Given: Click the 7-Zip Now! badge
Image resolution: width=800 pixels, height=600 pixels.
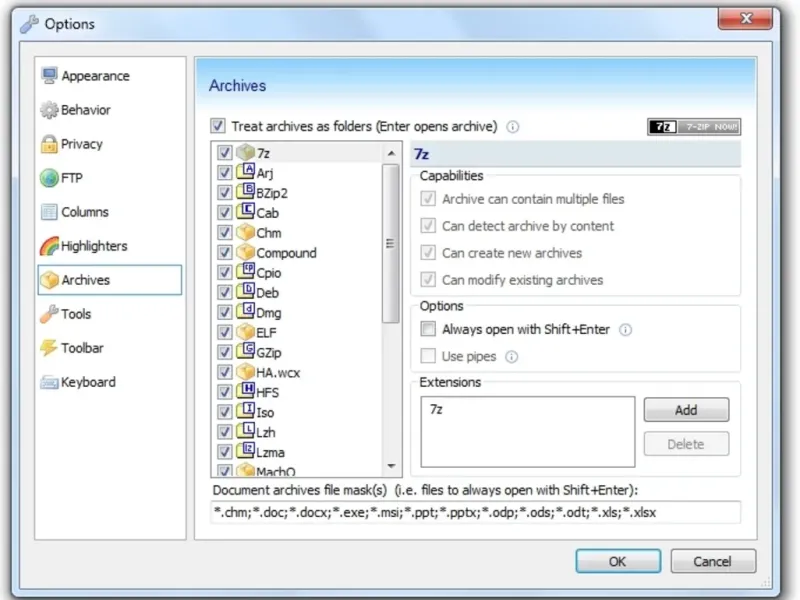Looking at the screenshot, I should [694, 127].
